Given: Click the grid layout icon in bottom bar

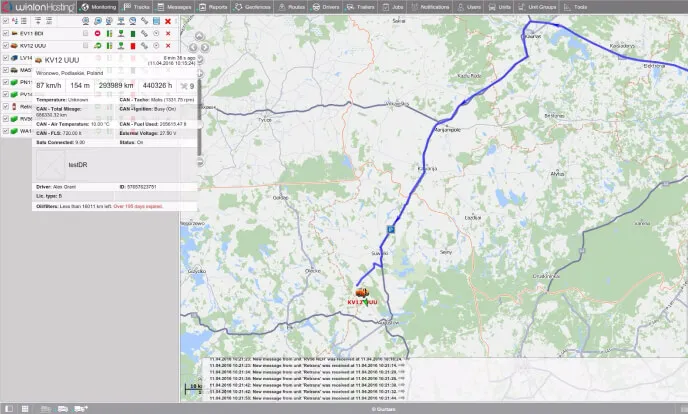Looking at the screenshot, I should click(25, 409).
